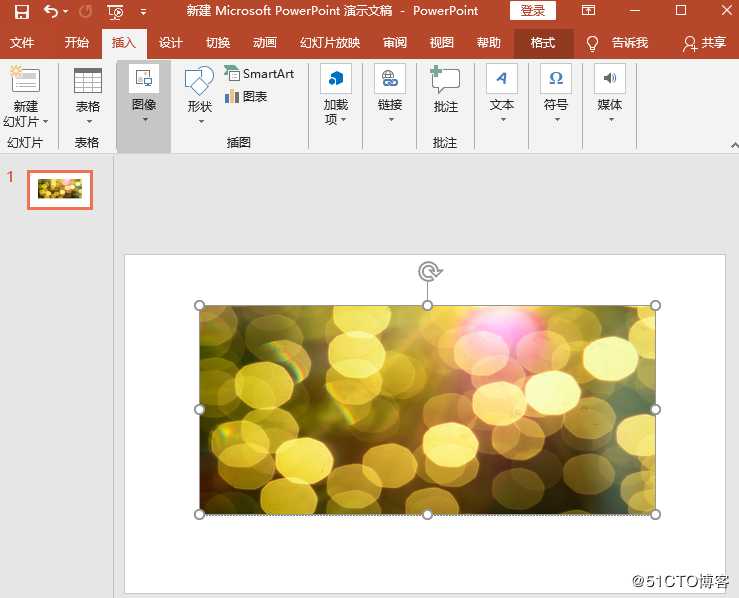The height and width of the screenshot is (598, 739).
Task: Switch to the 视图 tab
Action: (x=442, y=43)
